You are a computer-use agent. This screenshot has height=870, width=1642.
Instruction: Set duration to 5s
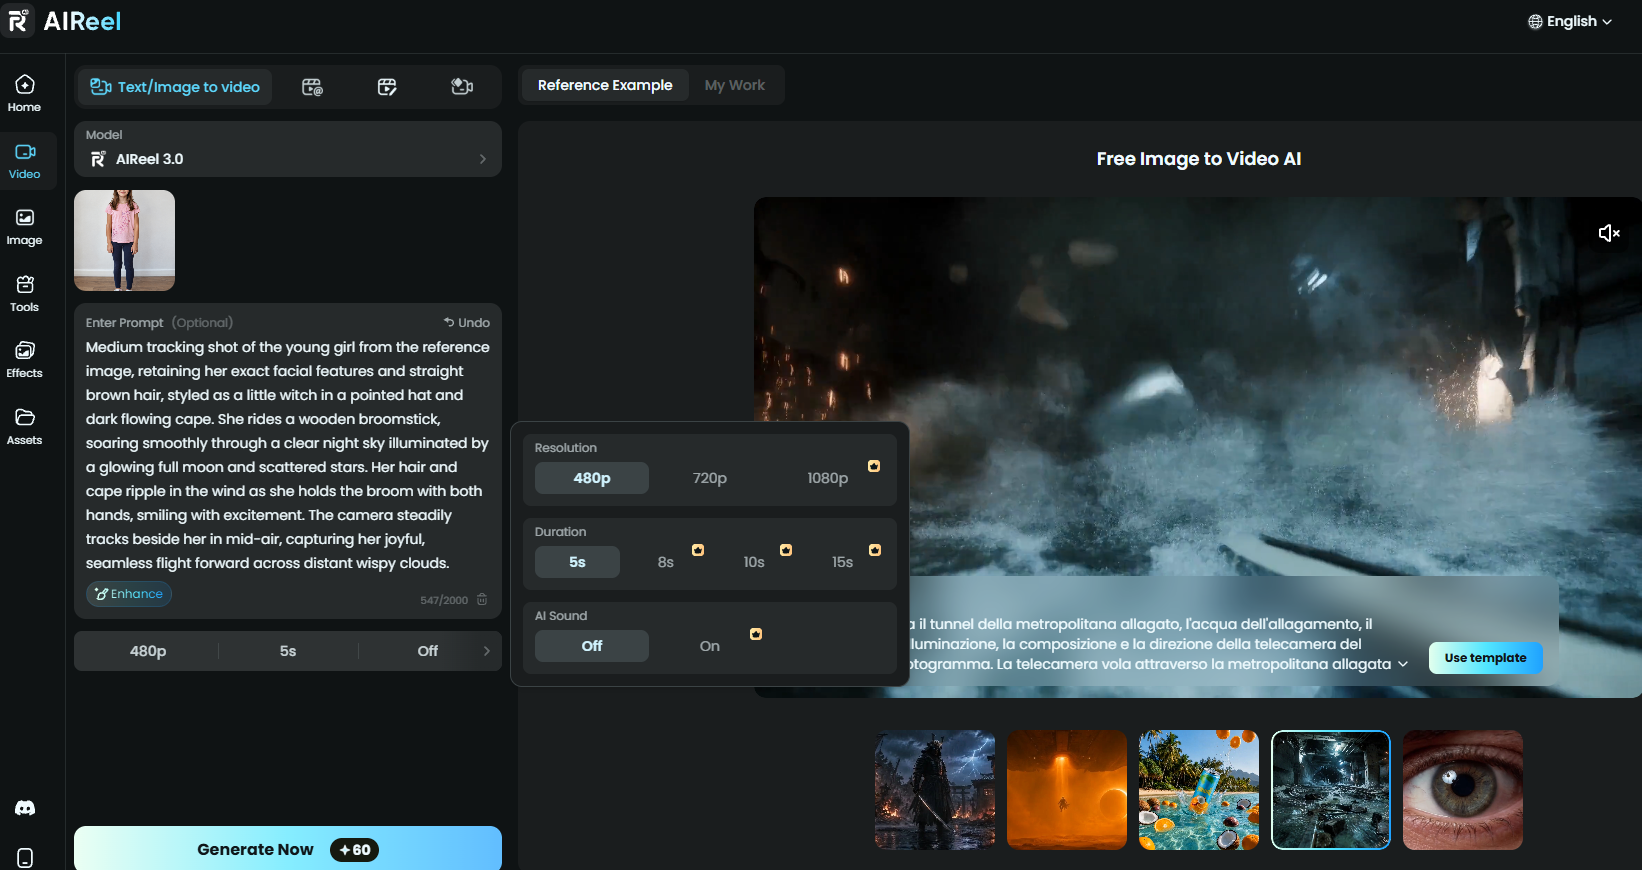click(x=577, y=562)
